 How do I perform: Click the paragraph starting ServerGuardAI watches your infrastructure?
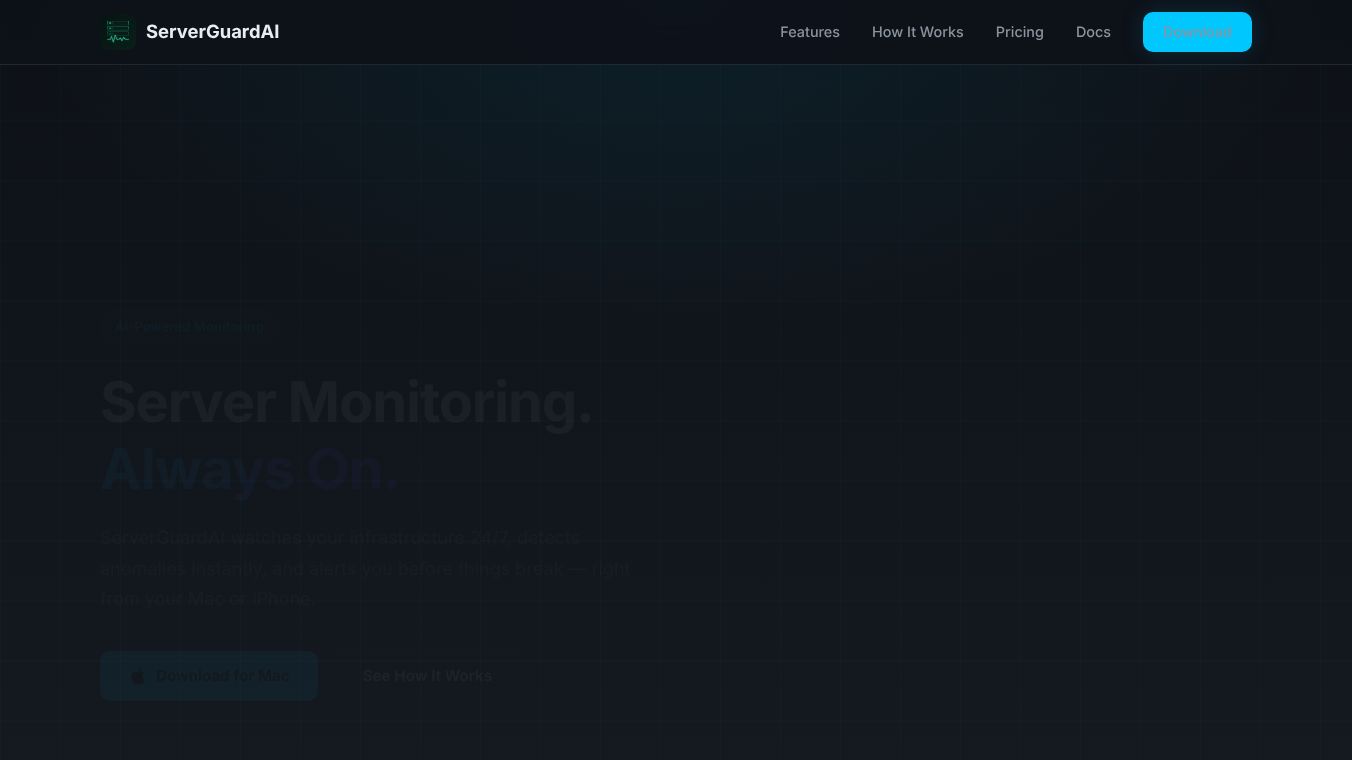pyautogui.click(x=366, y=568)
